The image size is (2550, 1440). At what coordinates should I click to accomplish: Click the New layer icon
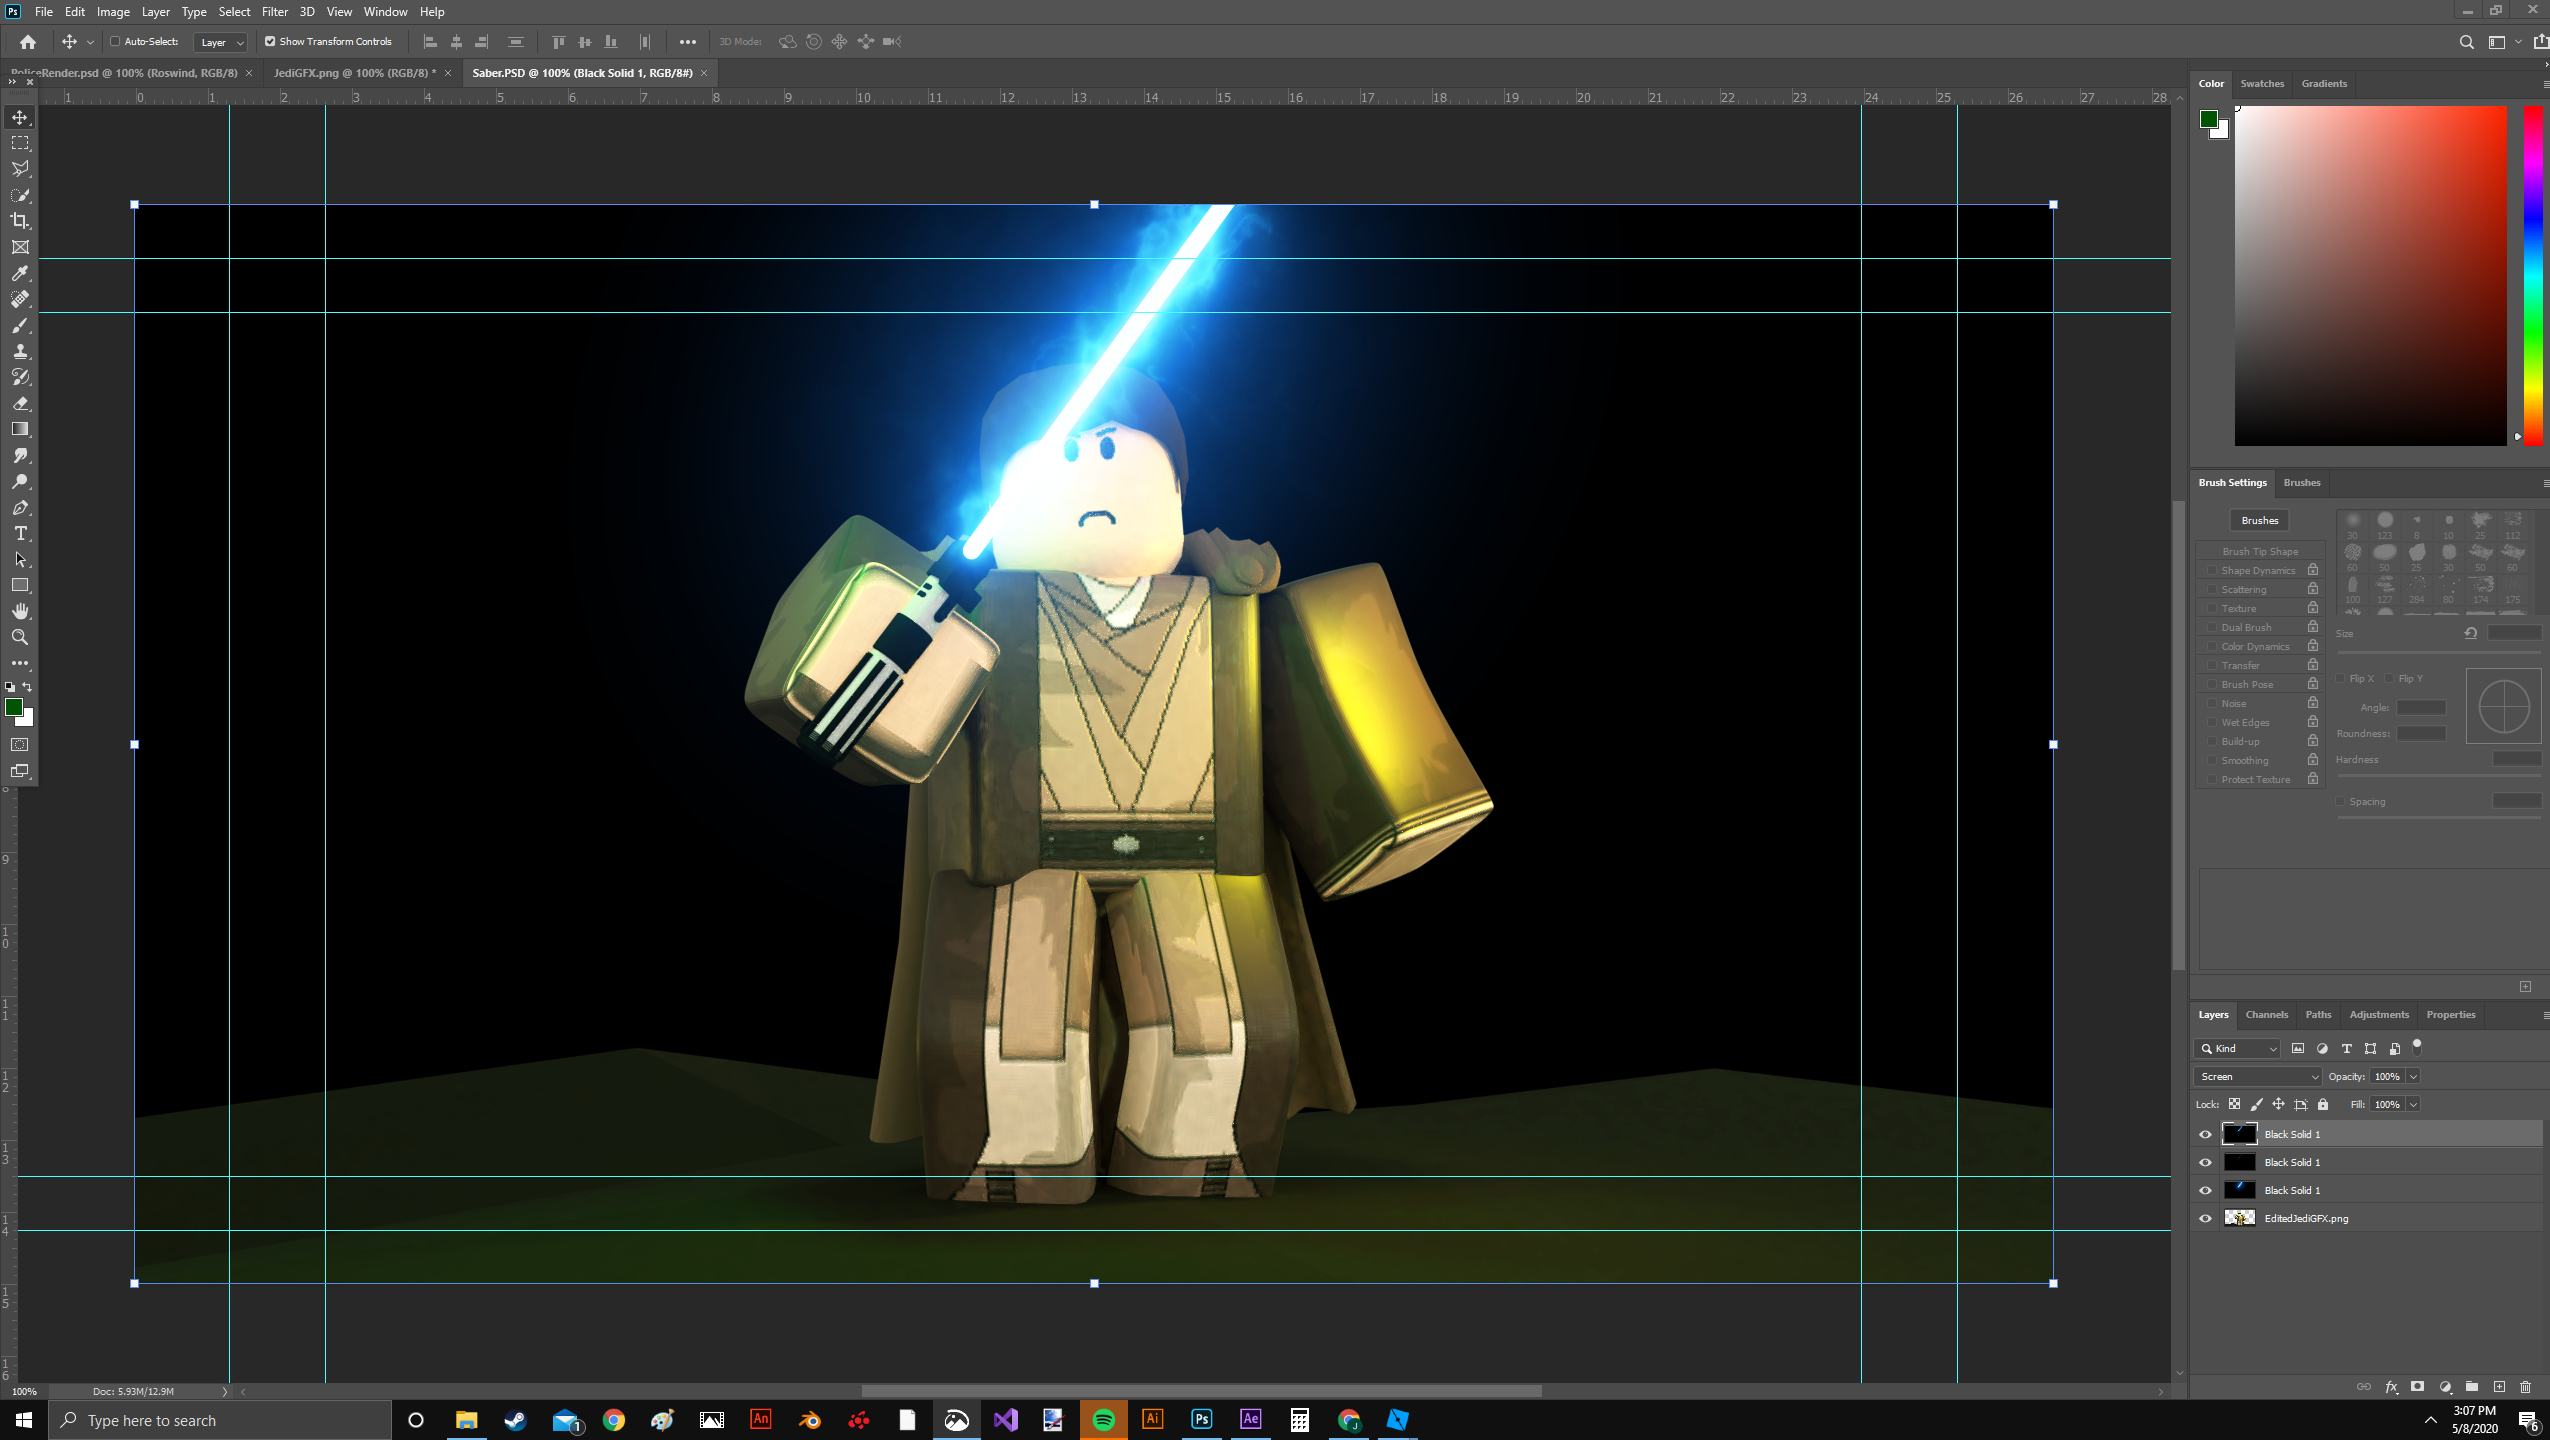click(x=2499, y=1387)
